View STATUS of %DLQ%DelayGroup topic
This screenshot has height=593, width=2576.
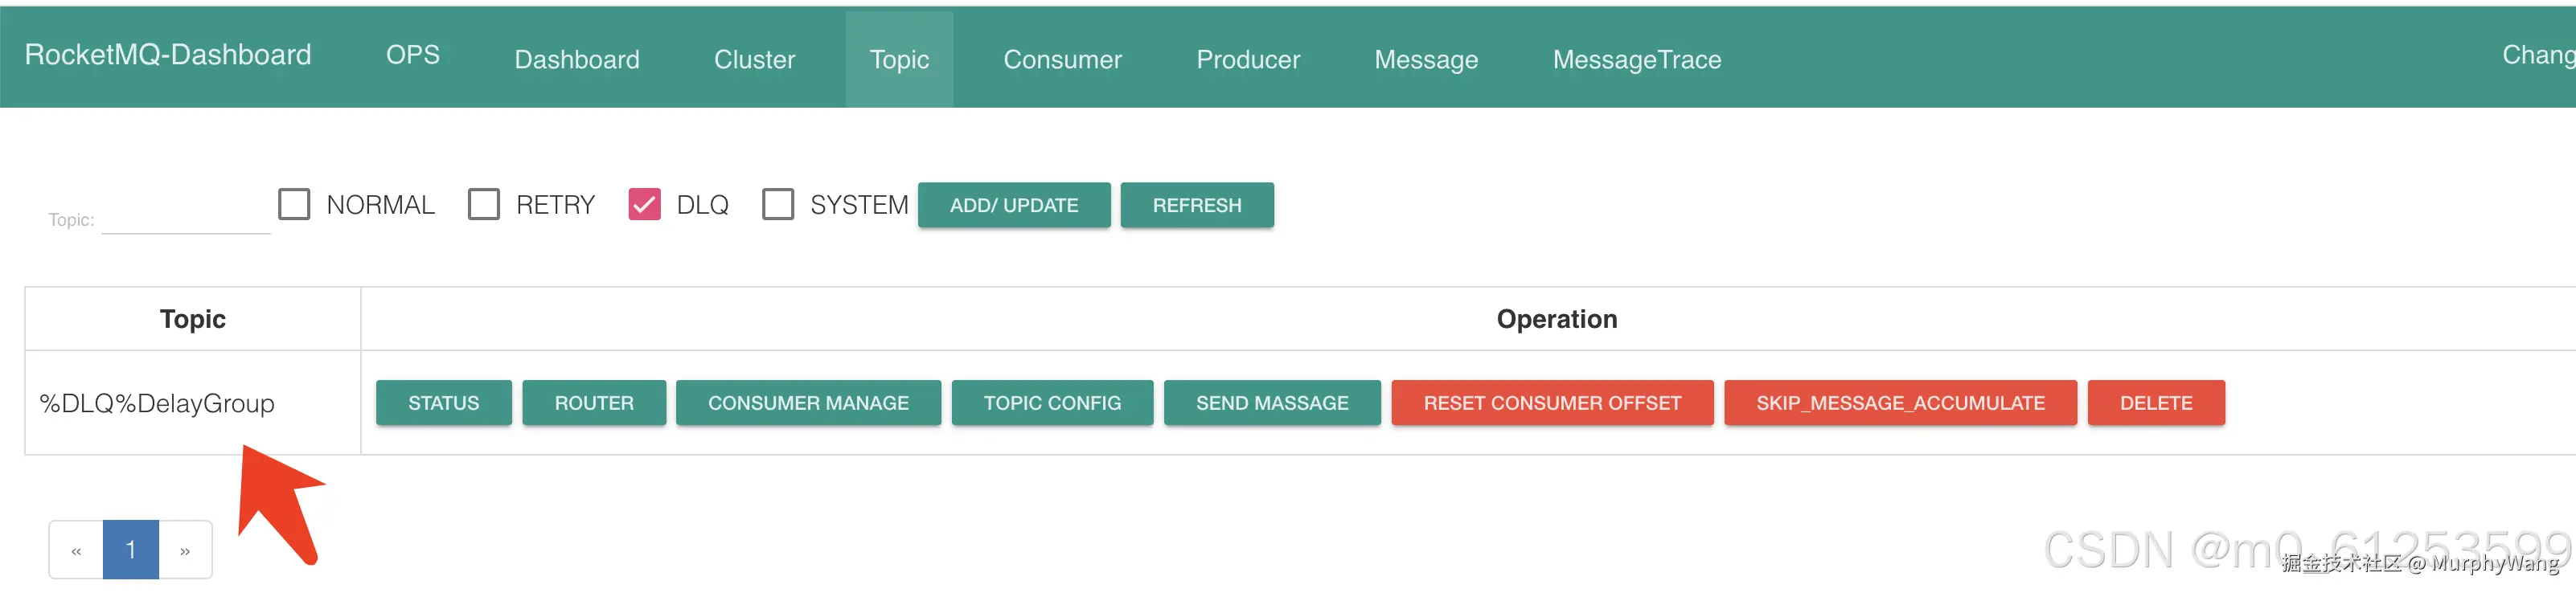pos(443,403)
